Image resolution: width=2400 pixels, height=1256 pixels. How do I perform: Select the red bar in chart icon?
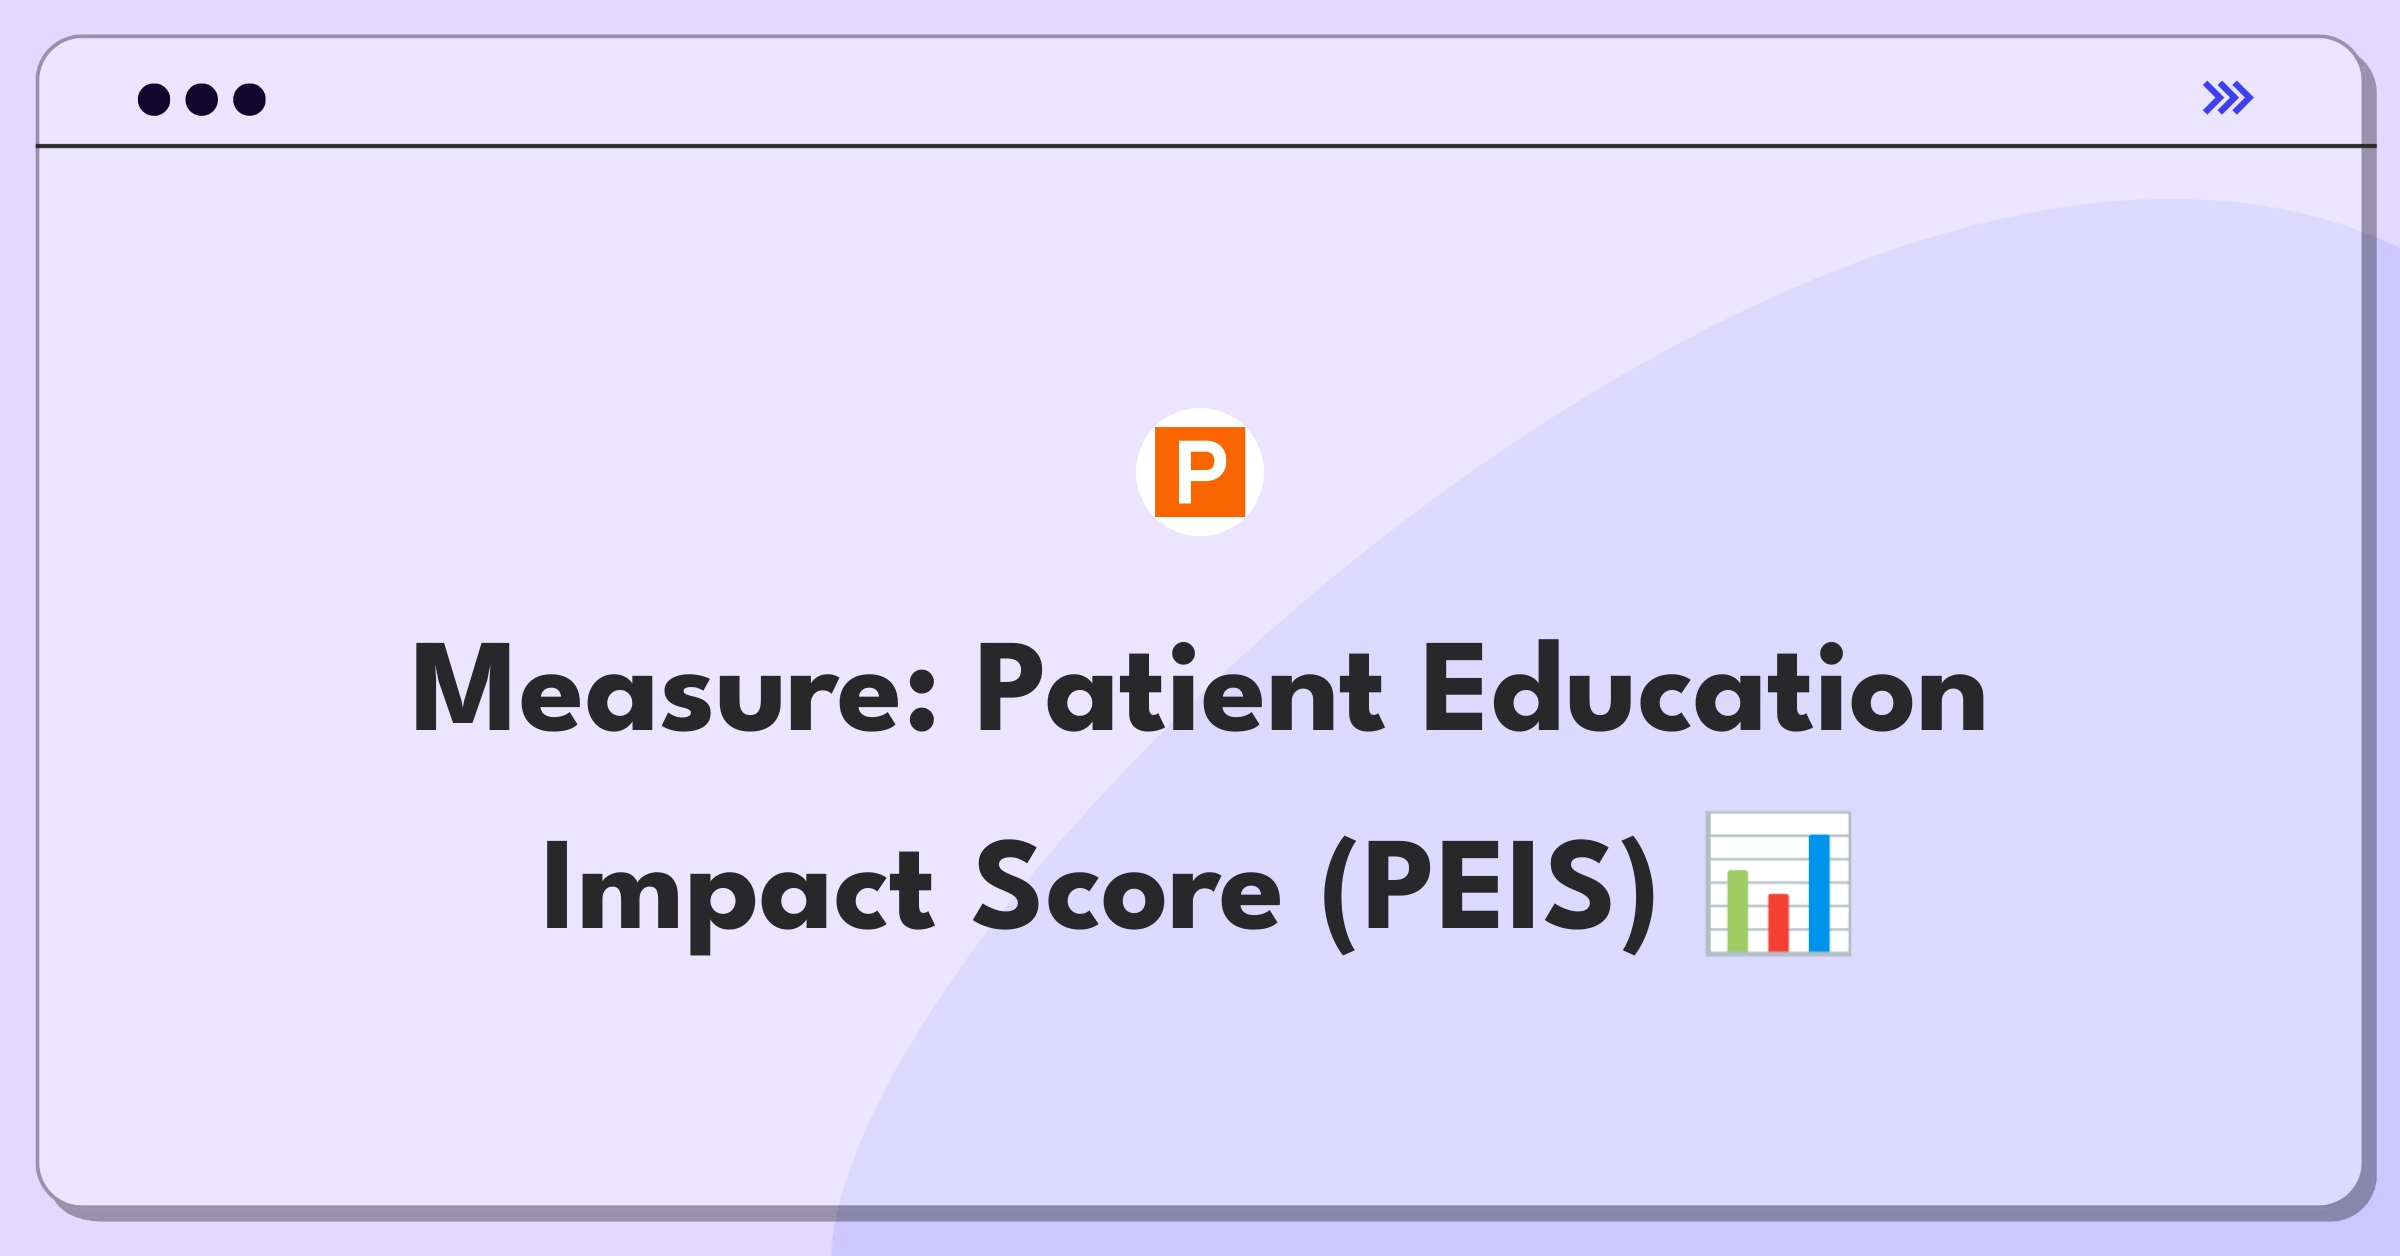point(1778,922)
